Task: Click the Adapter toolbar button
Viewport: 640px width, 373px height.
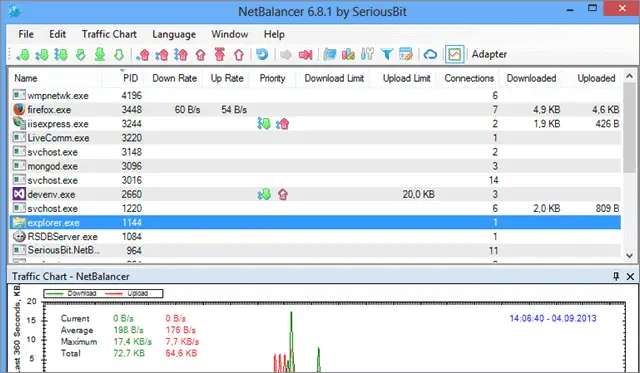Action: [489, 54]
